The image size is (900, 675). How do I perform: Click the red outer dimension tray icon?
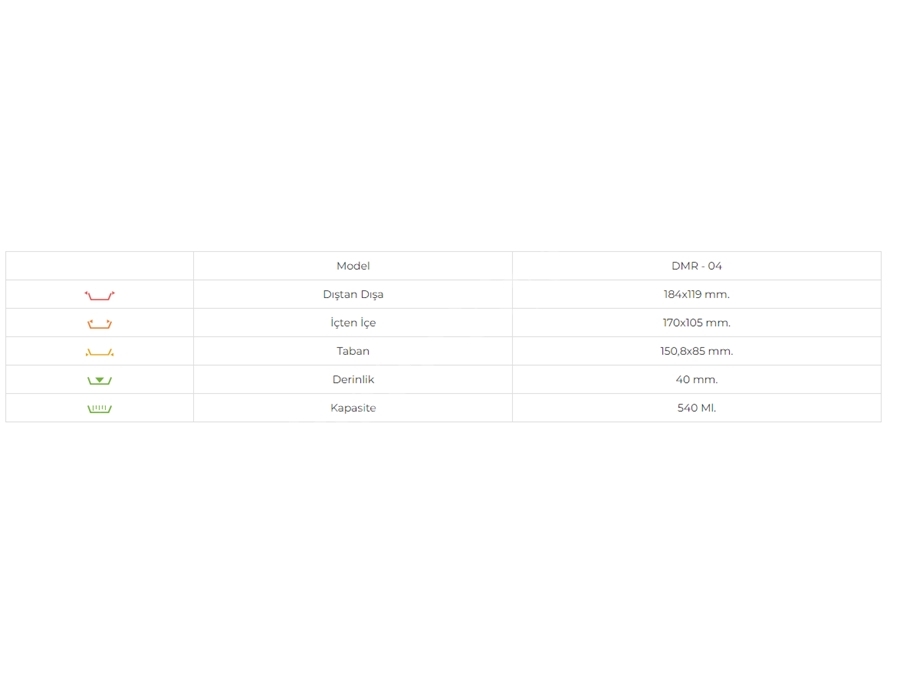(x=99, y=295)
